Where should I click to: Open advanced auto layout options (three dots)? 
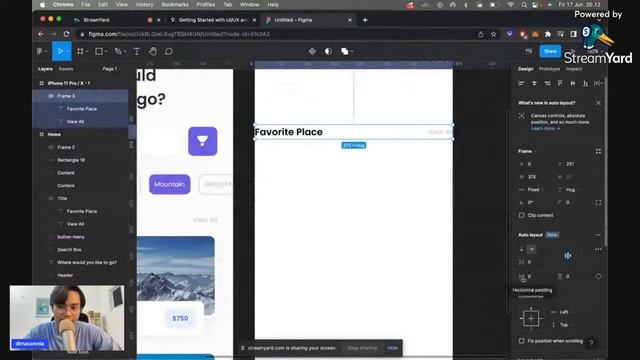598,249
